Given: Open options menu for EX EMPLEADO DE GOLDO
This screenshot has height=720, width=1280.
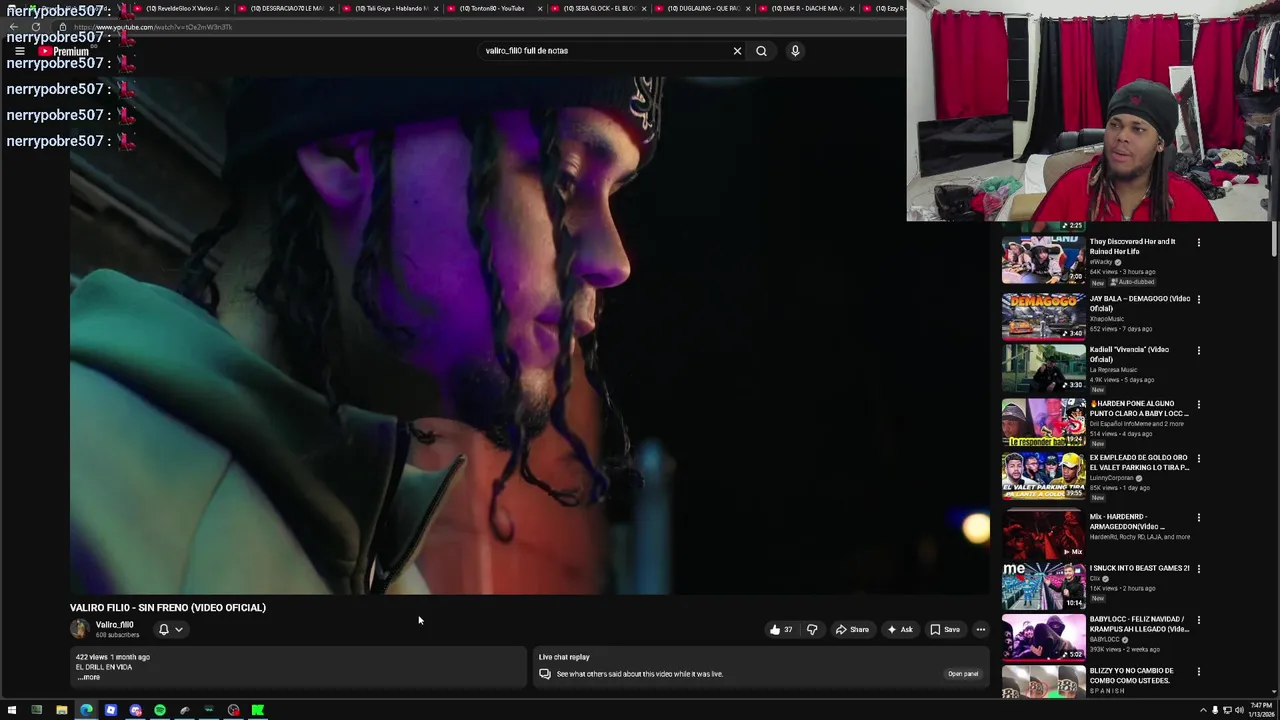Looking at the screenshot, I should pyautogui.click(x=1199, y=458).
